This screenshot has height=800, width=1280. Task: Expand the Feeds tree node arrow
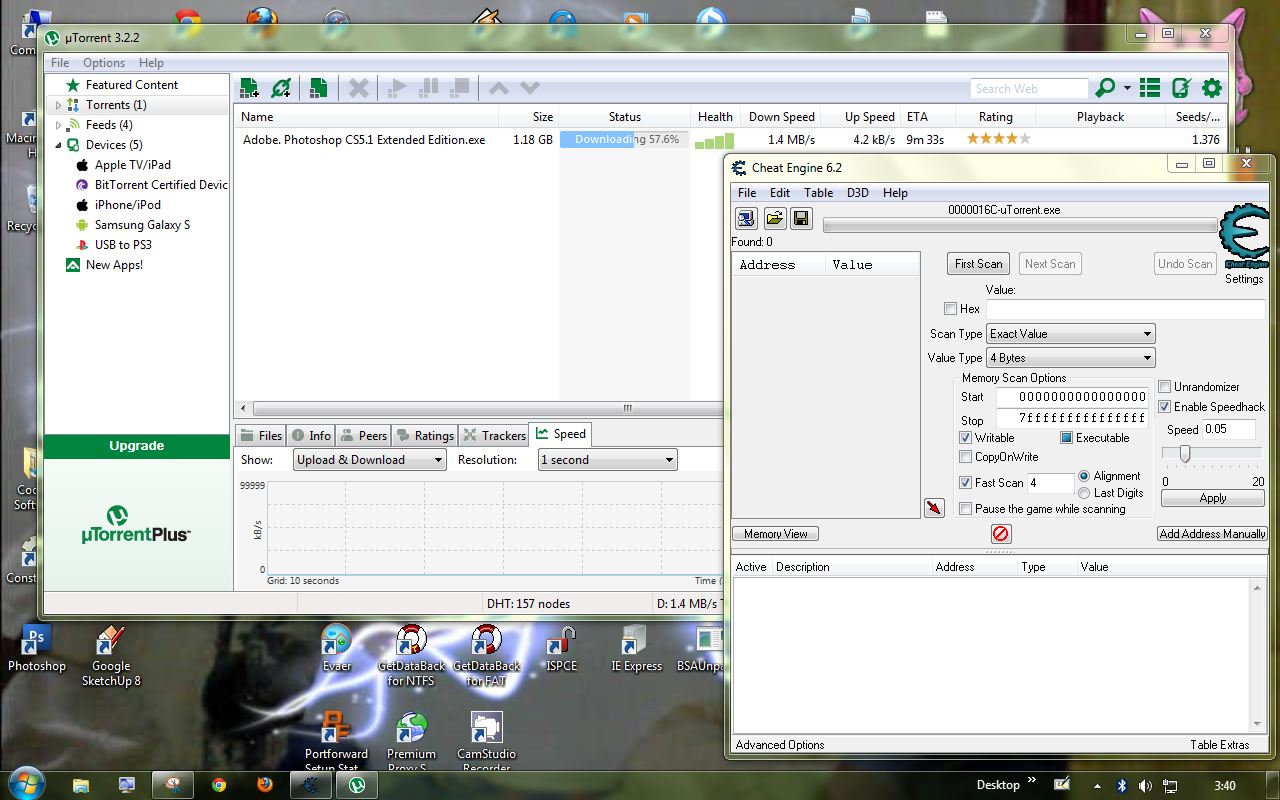[x=58, y=125]
